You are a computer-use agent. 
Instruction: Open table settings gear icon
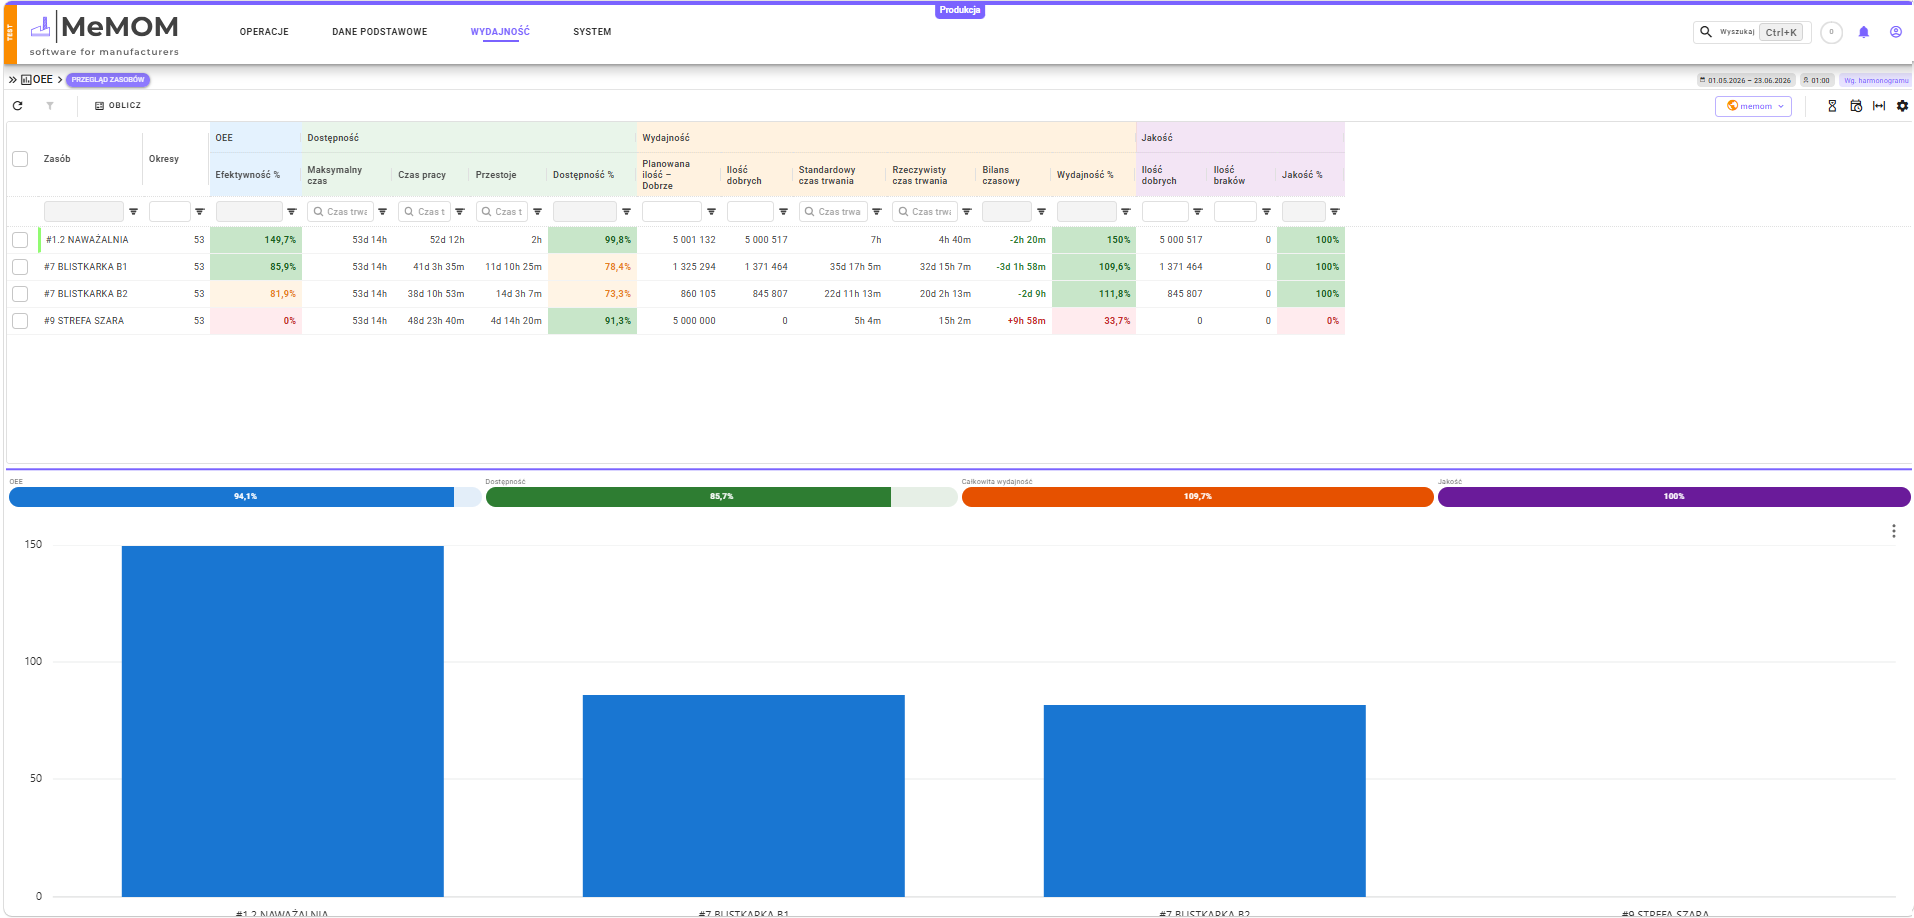(1902, 106)
